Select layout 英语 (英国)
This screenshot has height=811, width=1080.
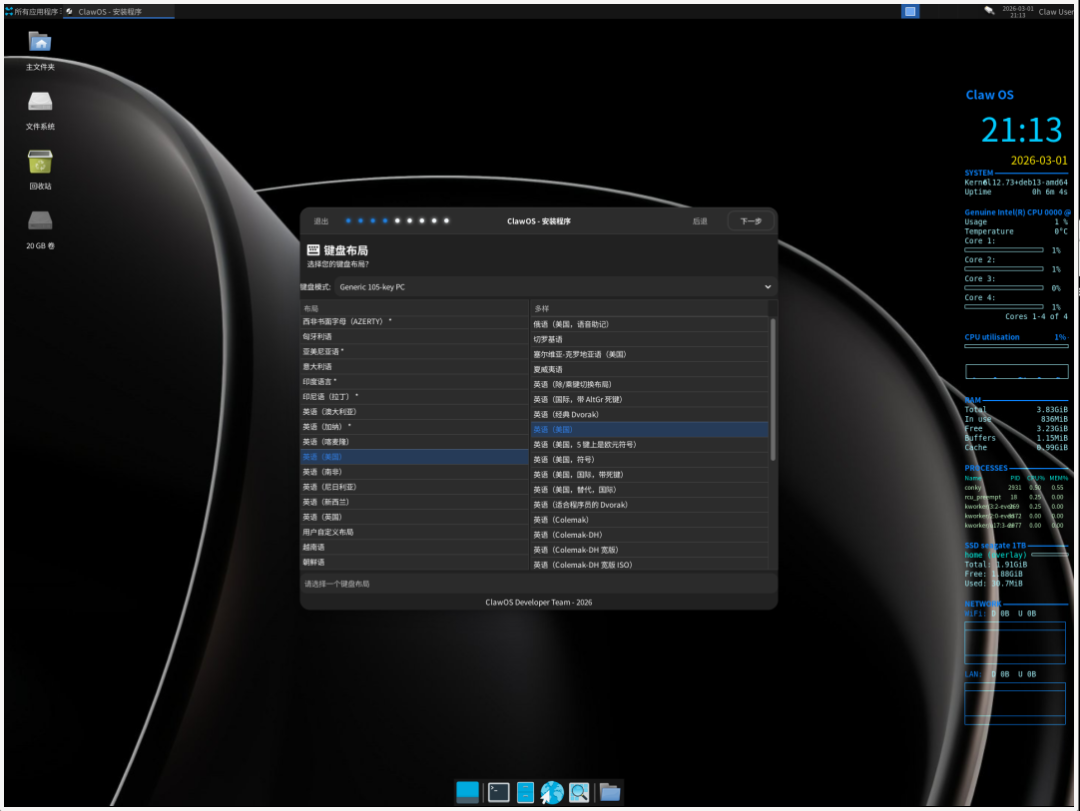414,517
